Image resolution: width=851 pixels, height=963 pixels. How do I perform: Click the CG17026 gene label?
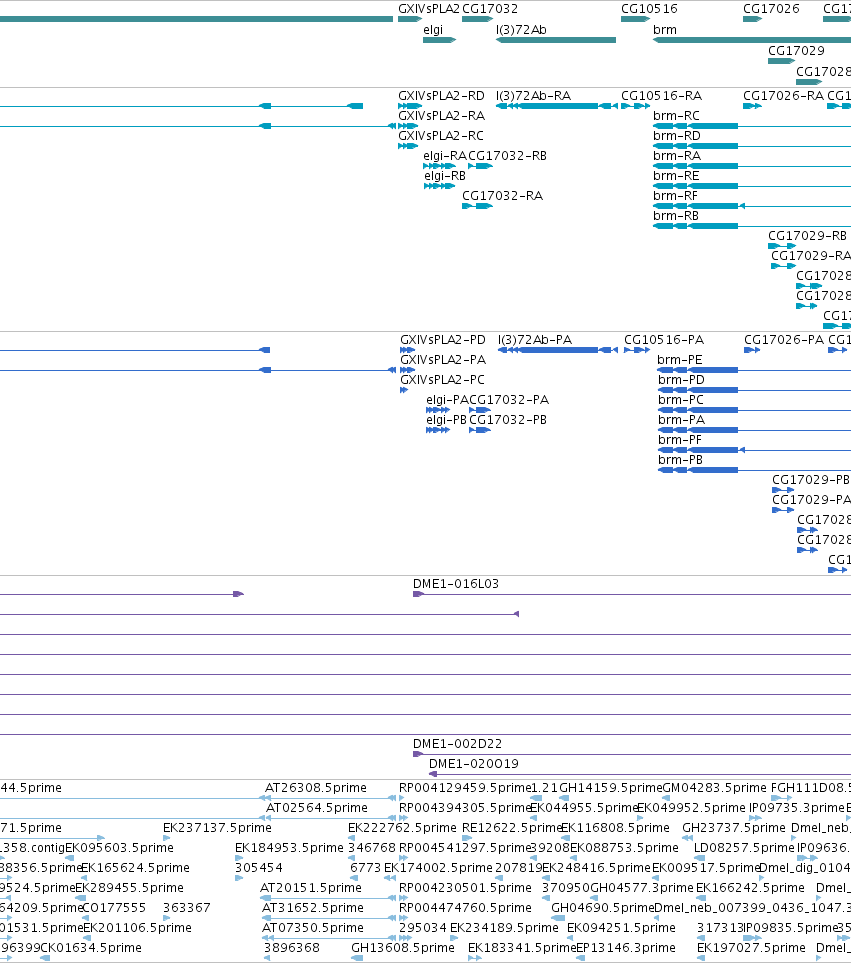(771, 9)
